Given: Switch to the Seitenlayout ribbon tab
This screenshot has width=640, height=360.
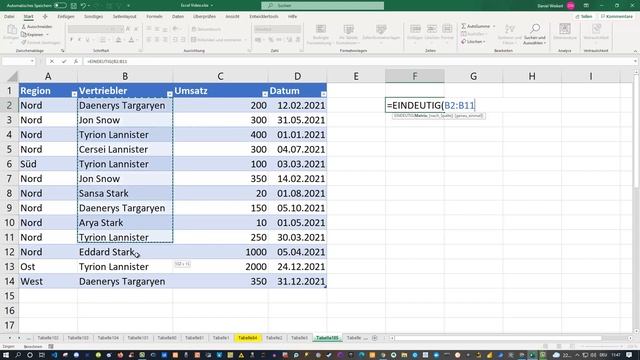Looking at the screenshot, I should (x=124, y=16).
